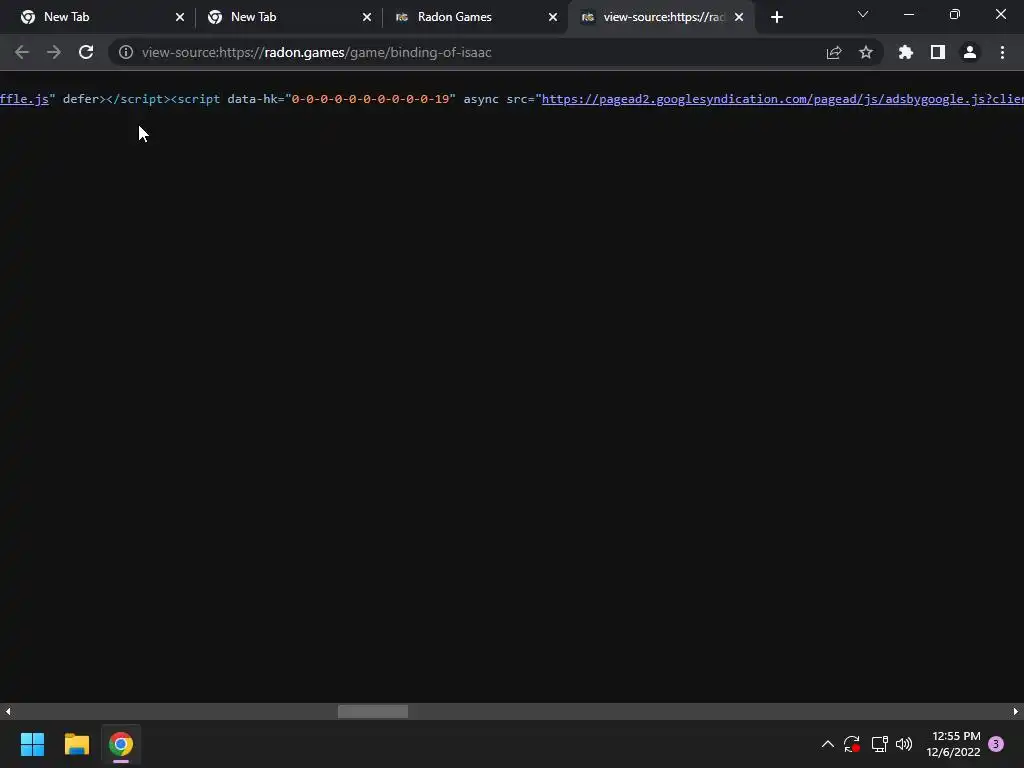
Task: Go forward with the browser arrow
Action: pos(54,52)
